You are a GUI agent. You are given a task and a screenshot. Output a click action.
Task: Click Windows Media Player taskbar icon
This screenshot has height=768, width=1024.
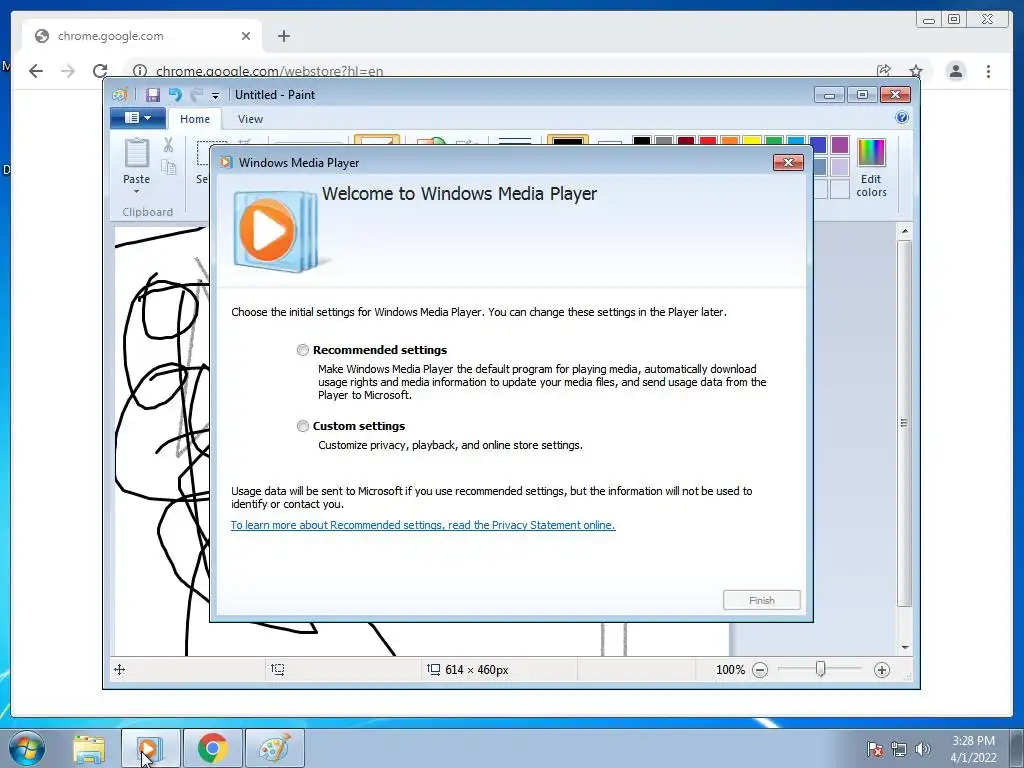[x=150, y=748]
